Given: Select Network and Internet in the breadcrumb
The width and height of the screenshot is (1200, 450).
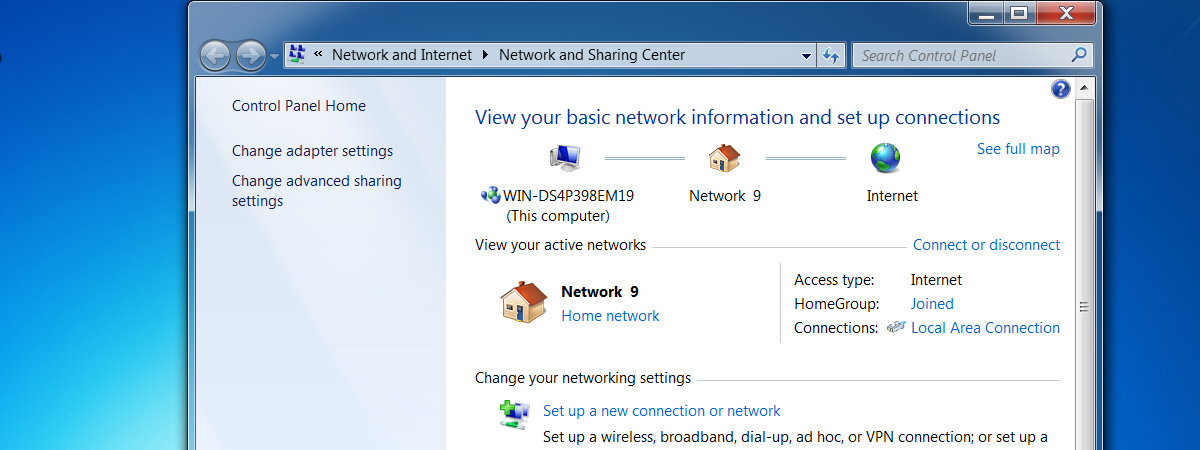Looking at the screenshot, I should 402,55.
